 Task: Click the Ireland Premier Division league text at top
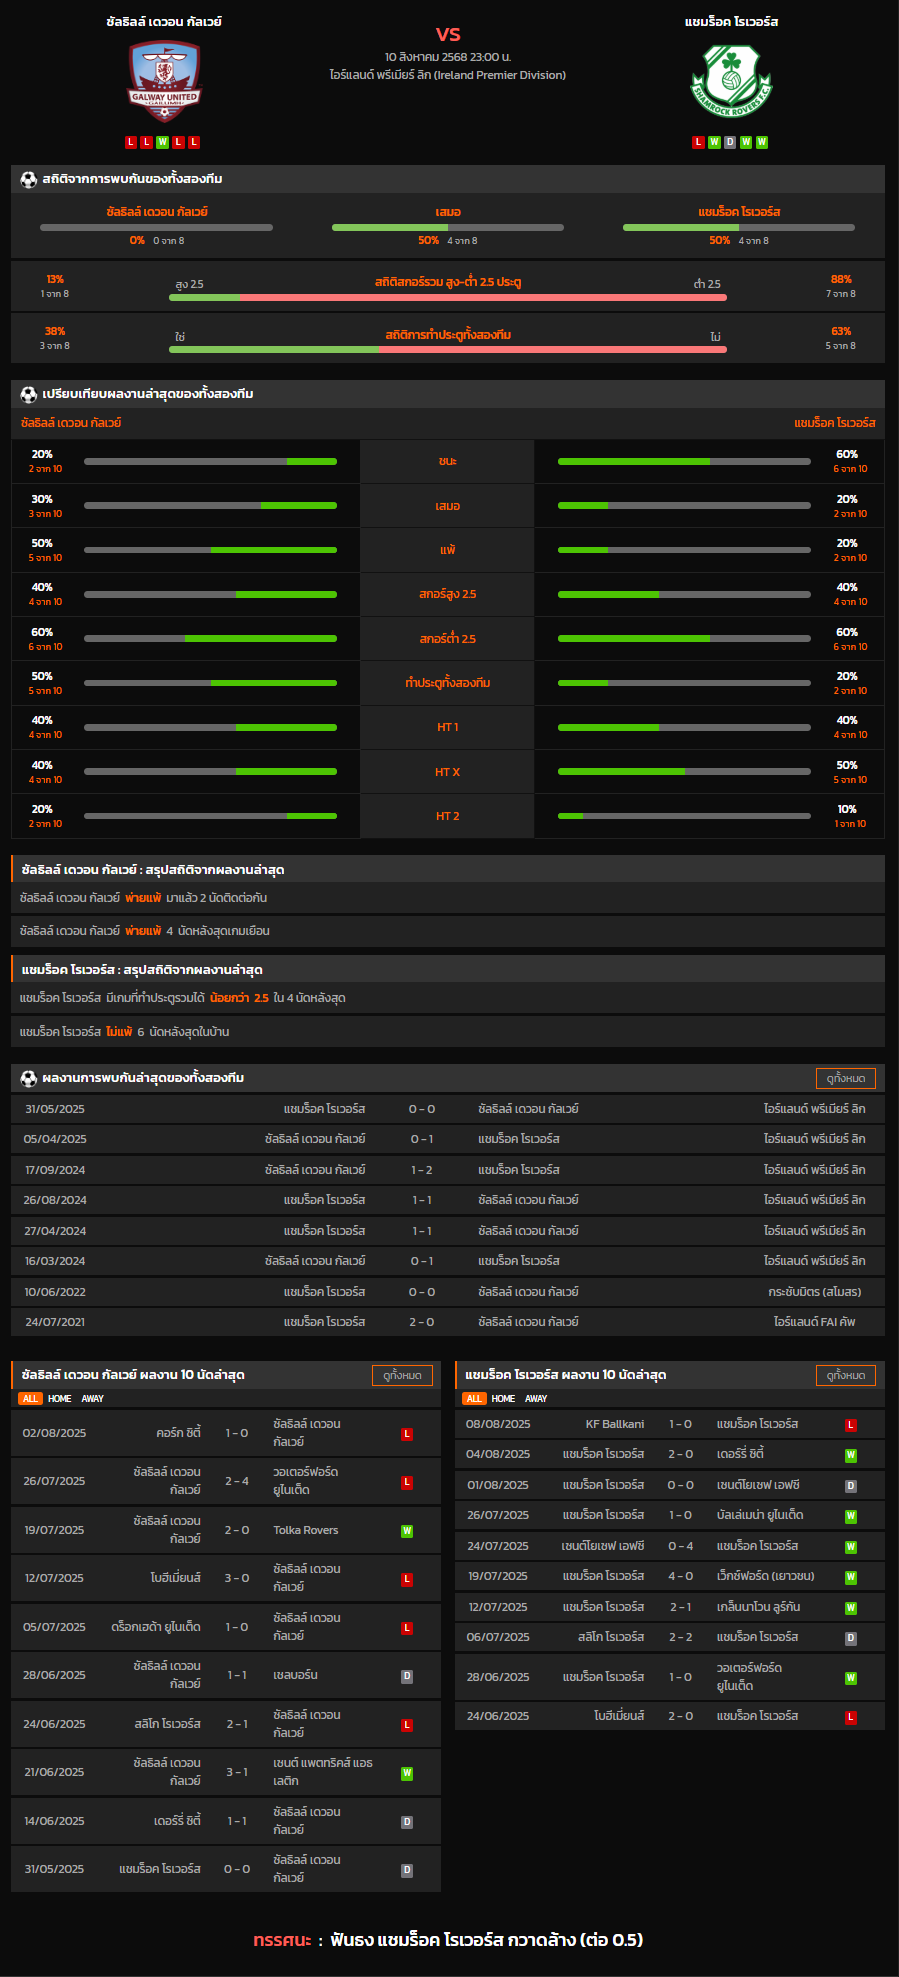[x=448, y=75]
